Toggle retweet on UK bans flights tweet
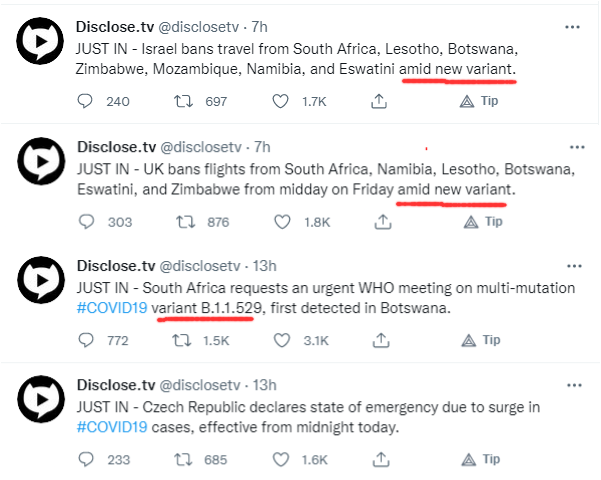This screenshot has height=480, width=601. click(186, 222)
